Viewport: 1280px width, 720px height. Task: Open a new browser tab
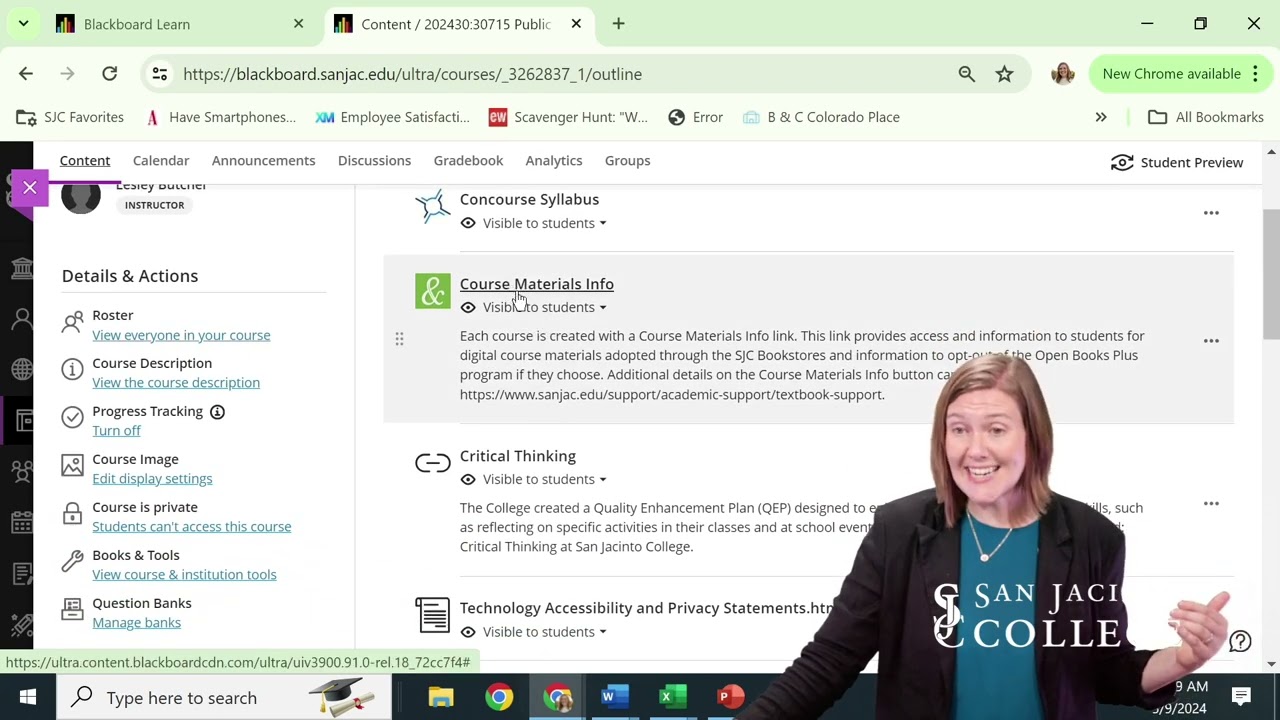pos(618,23)
